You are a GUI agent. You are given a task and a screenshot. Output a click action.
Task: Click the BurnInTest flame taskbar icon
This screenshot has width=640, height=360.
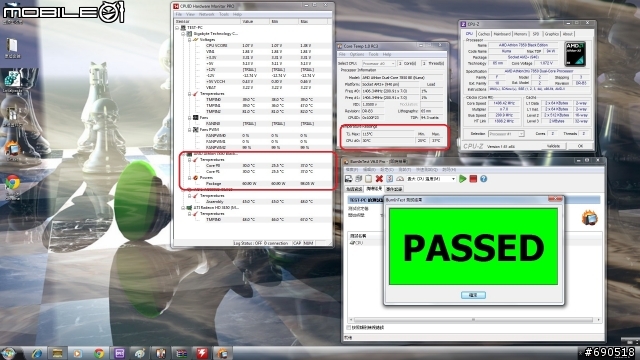[222, 353]
